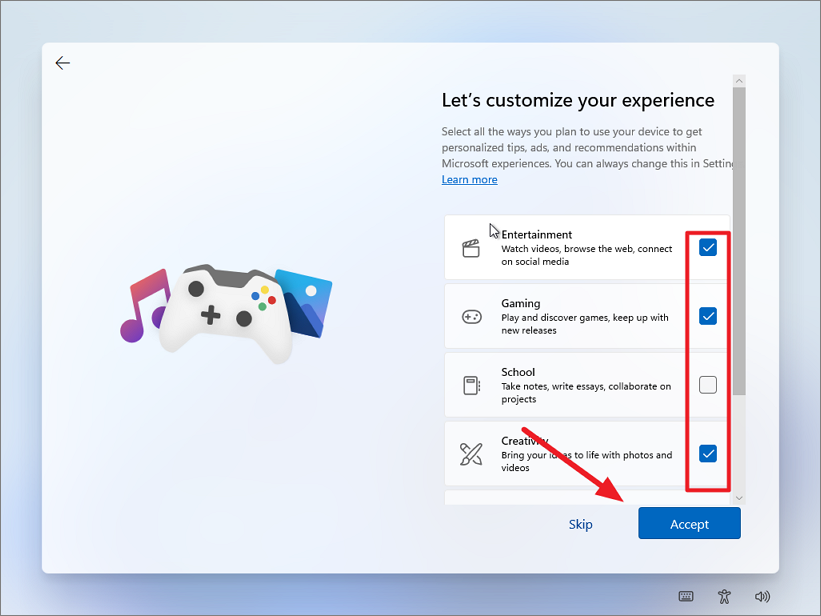This screenshot has height=616, width=821.
Task: Uncheck the Entertainment checkbox
Action: [708, 247]
